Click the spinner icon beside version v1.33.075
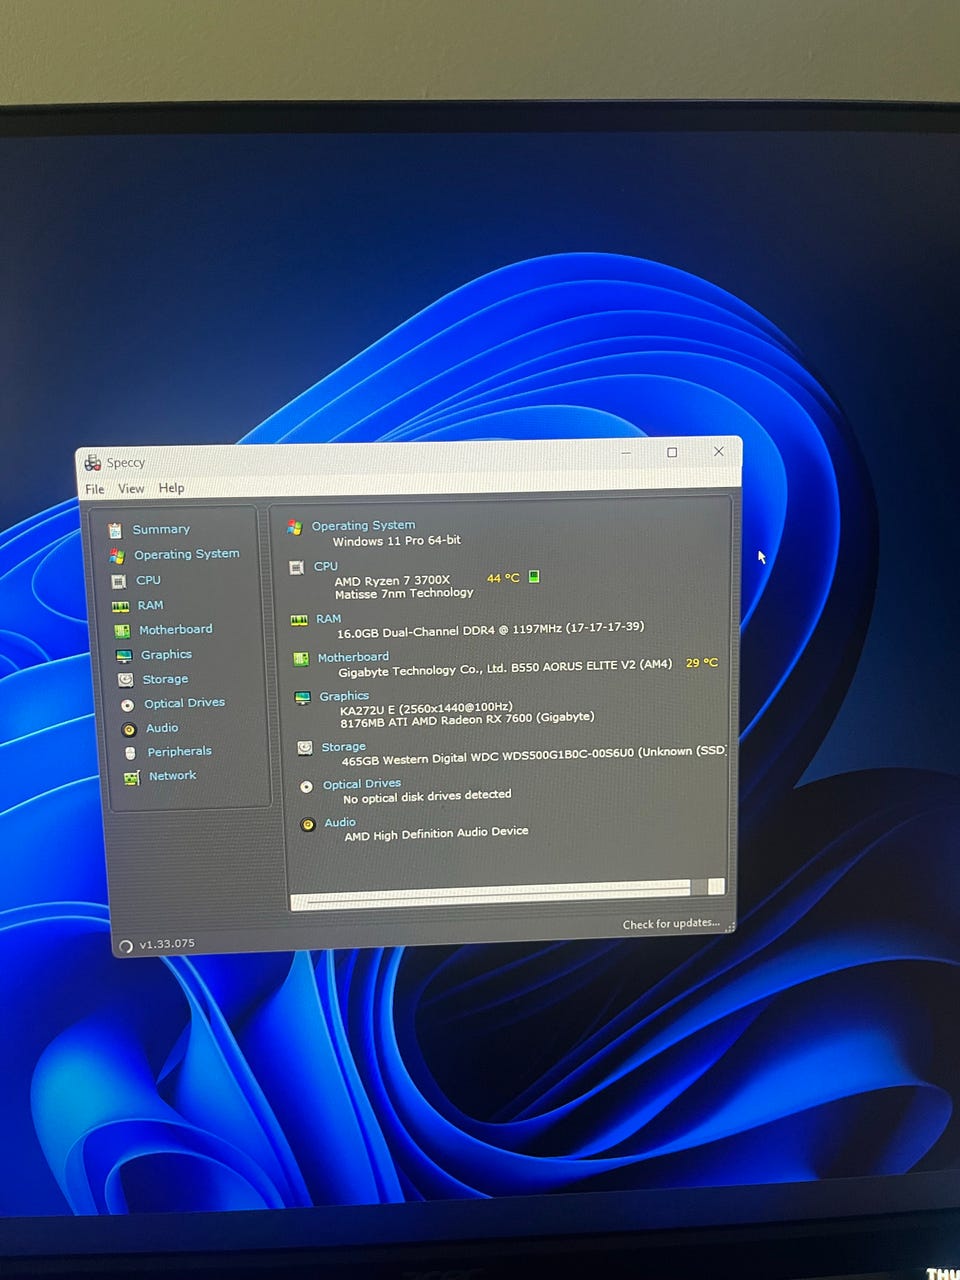The width and height of the screenshot is (960, 1280). pyautogui.click(x=126, y=946)
